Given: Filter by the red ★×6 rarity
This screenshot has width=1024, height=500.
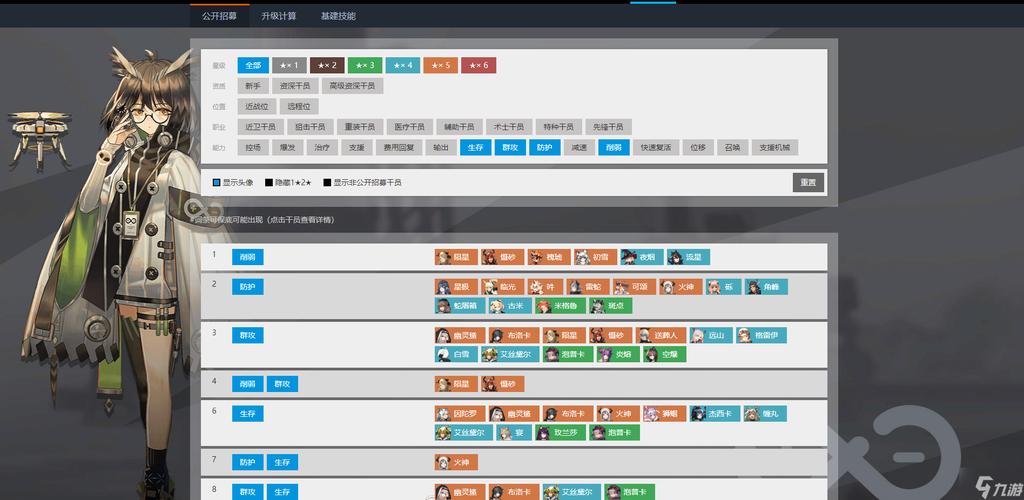Looking at the screenshot, I should pos(479,65).
